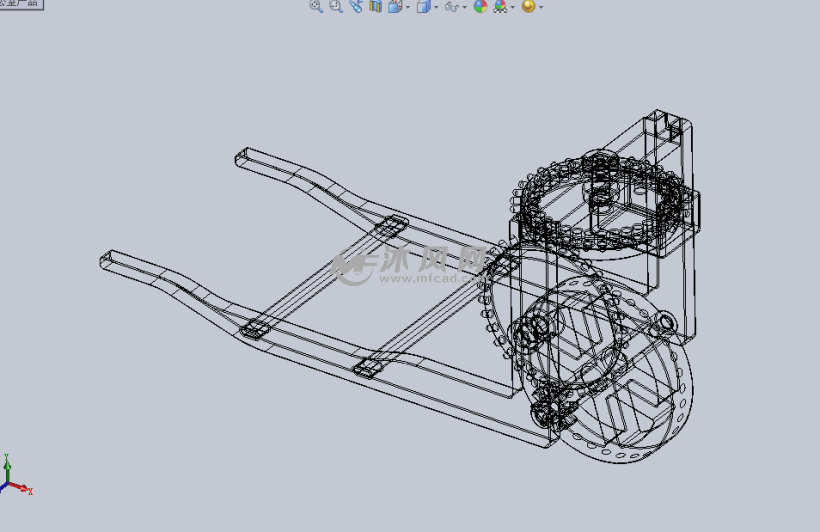Click the Previous View icon
This screenshot has height=532, width=820.
[x=356, y=6]
